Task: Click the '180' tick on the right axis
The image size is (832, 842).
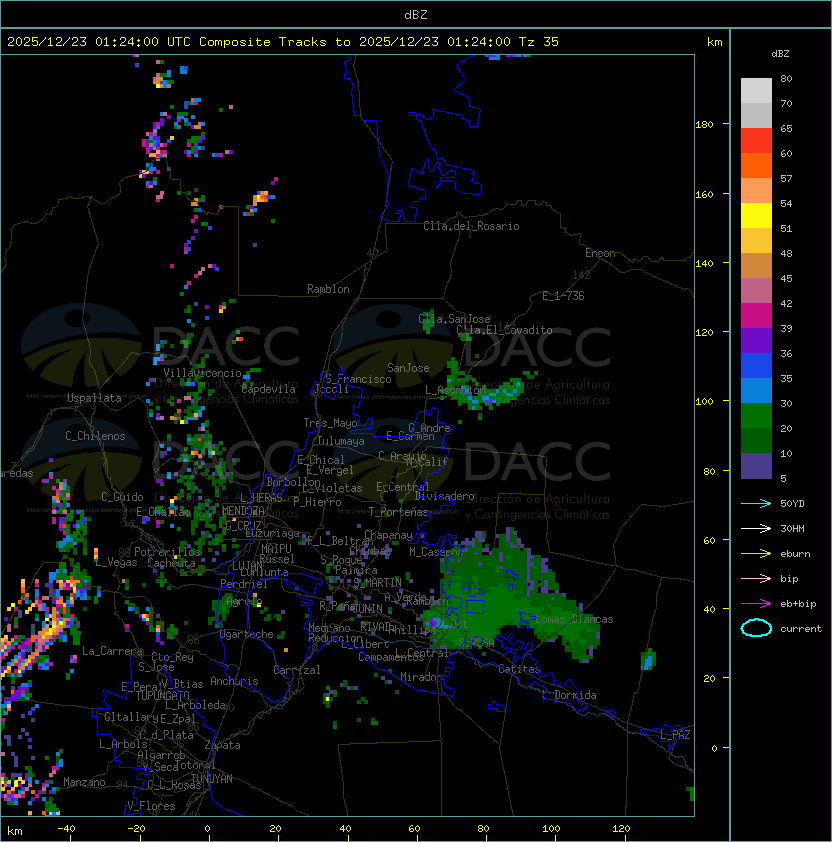Action: [704, 125]
